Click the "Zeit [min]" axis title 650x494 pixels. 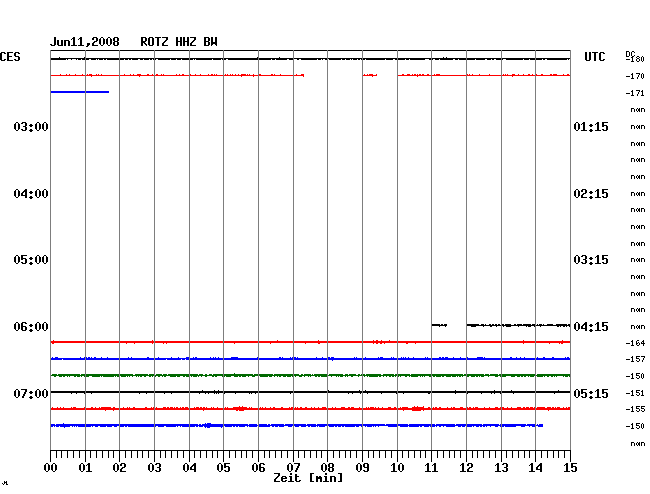click(x=308, y=478)
